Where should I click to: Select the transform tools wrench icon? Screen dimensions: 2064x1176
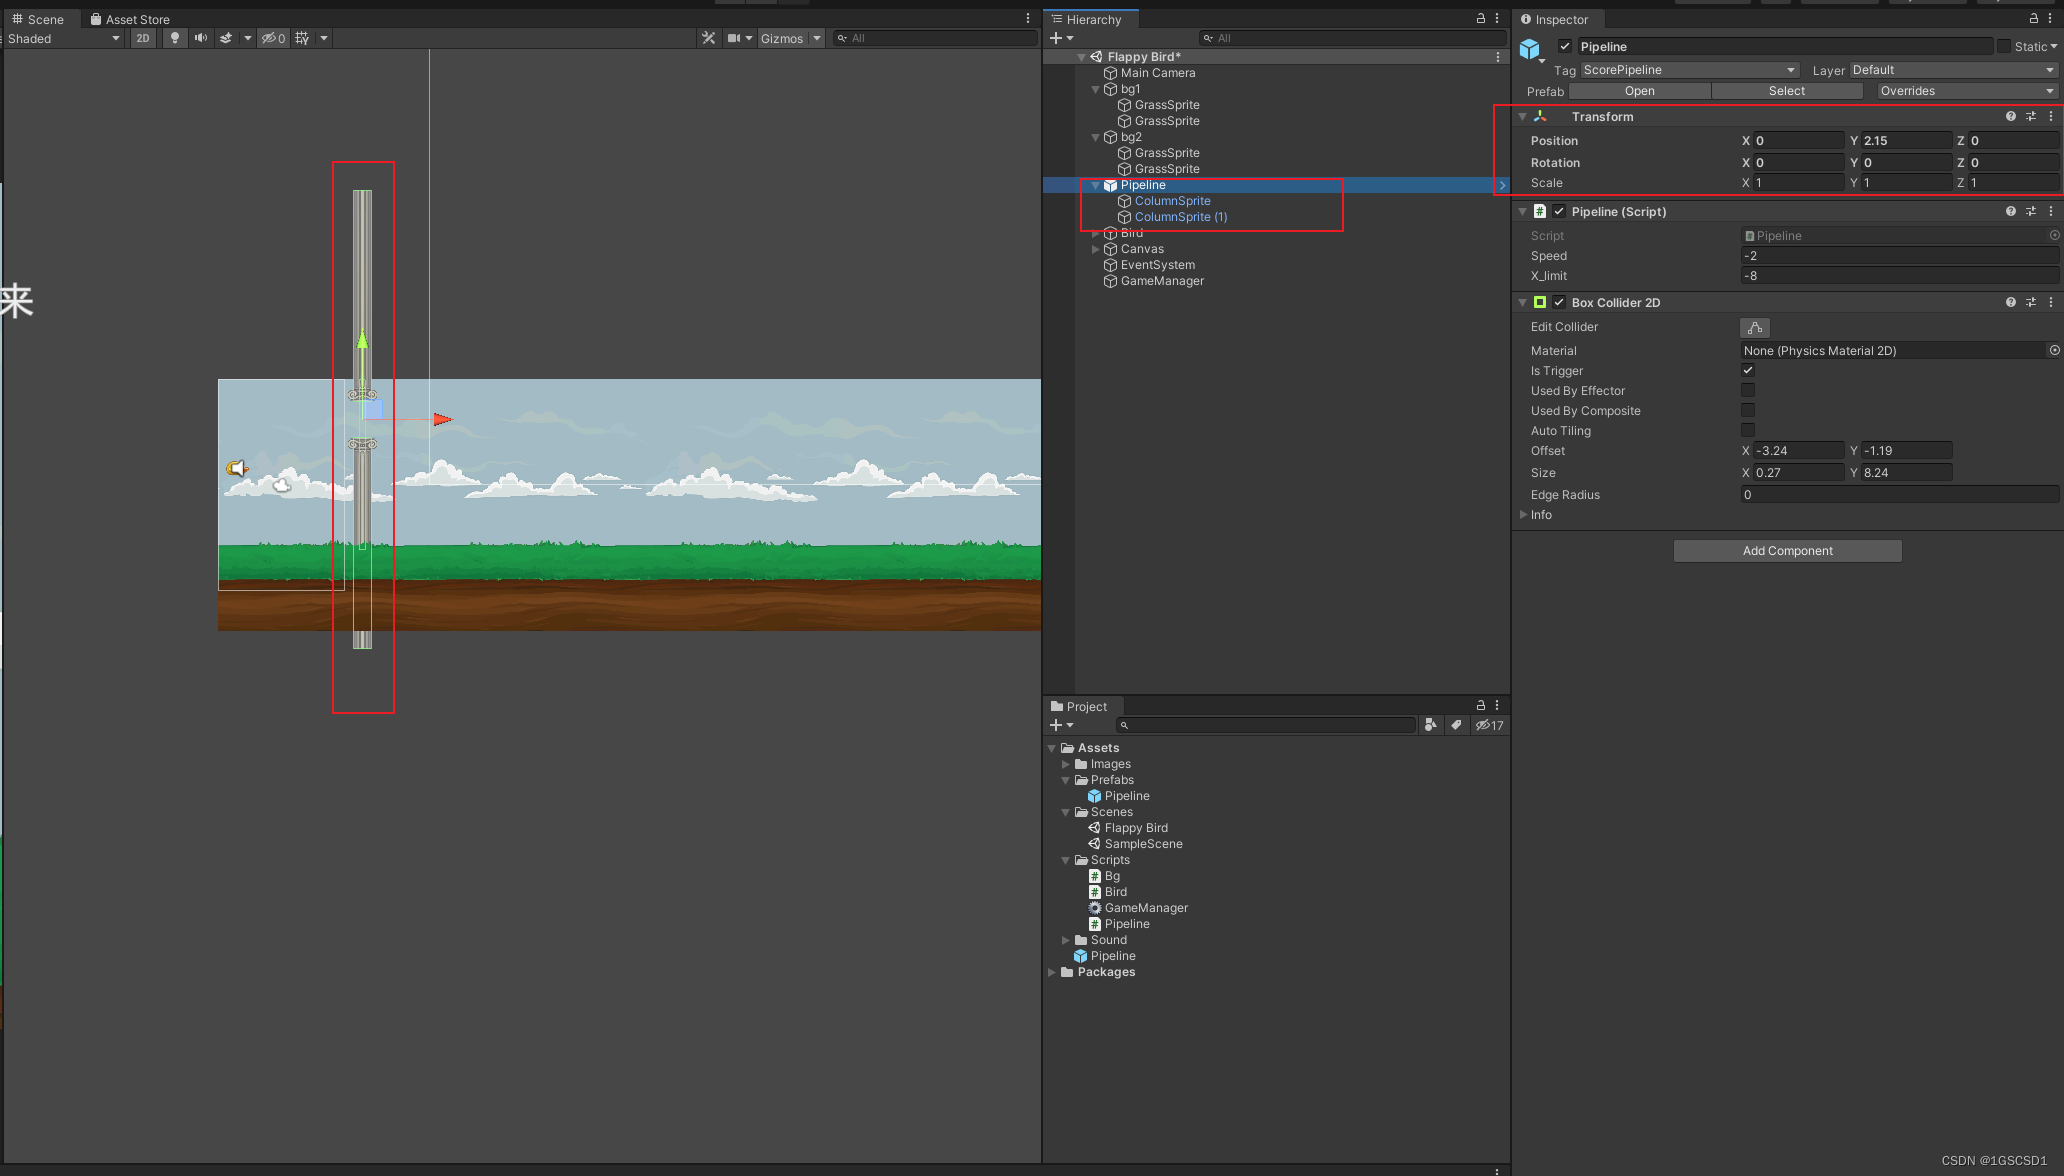[x=708, y=37]
